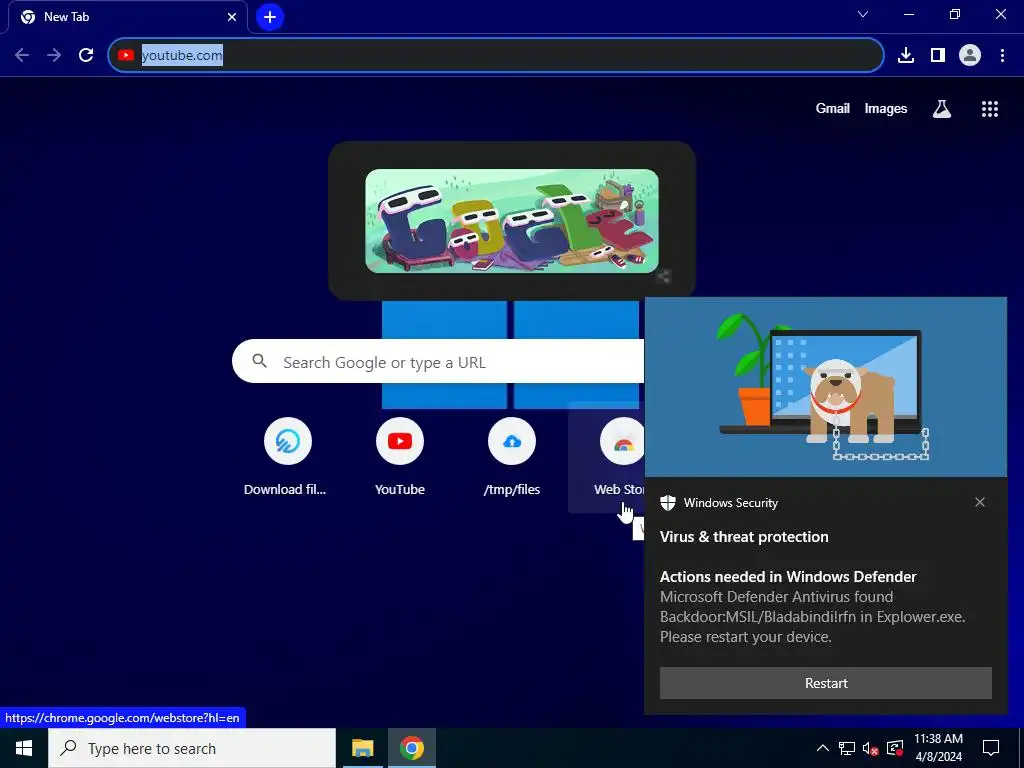The height and width of the screenshot is (768, 1024).
Task: Open the Google apps grid
Action: [x=990, y=109]
